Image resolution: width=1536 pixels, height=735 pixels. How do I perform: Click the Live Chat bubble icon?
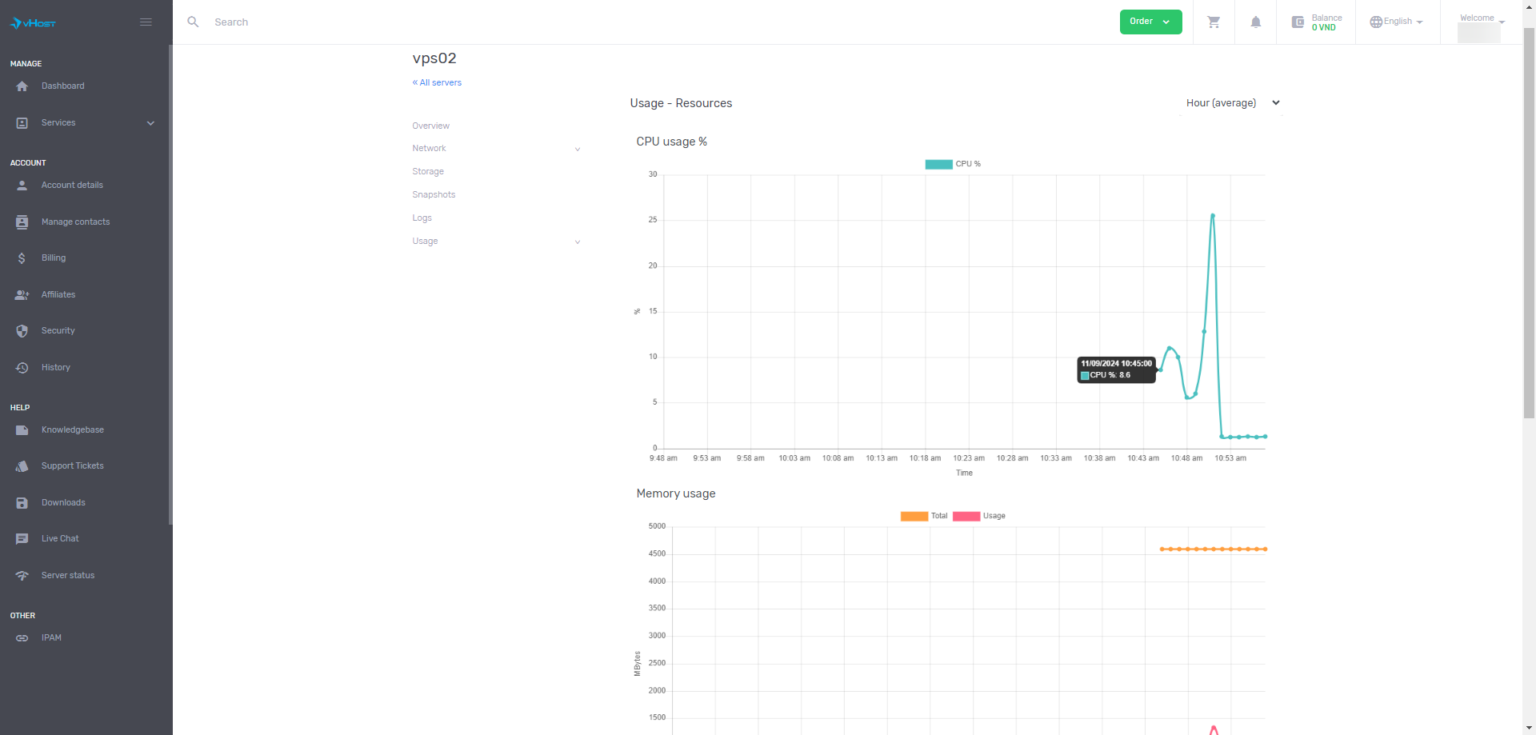[22, 539]
